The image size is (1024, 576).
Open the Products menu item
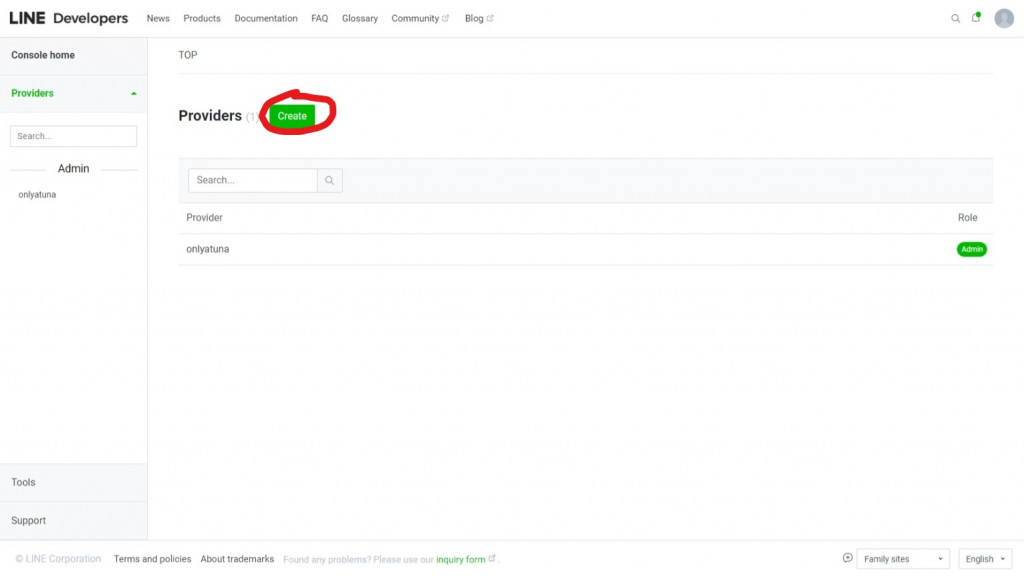pyautogui.click(x=202, y=18)
